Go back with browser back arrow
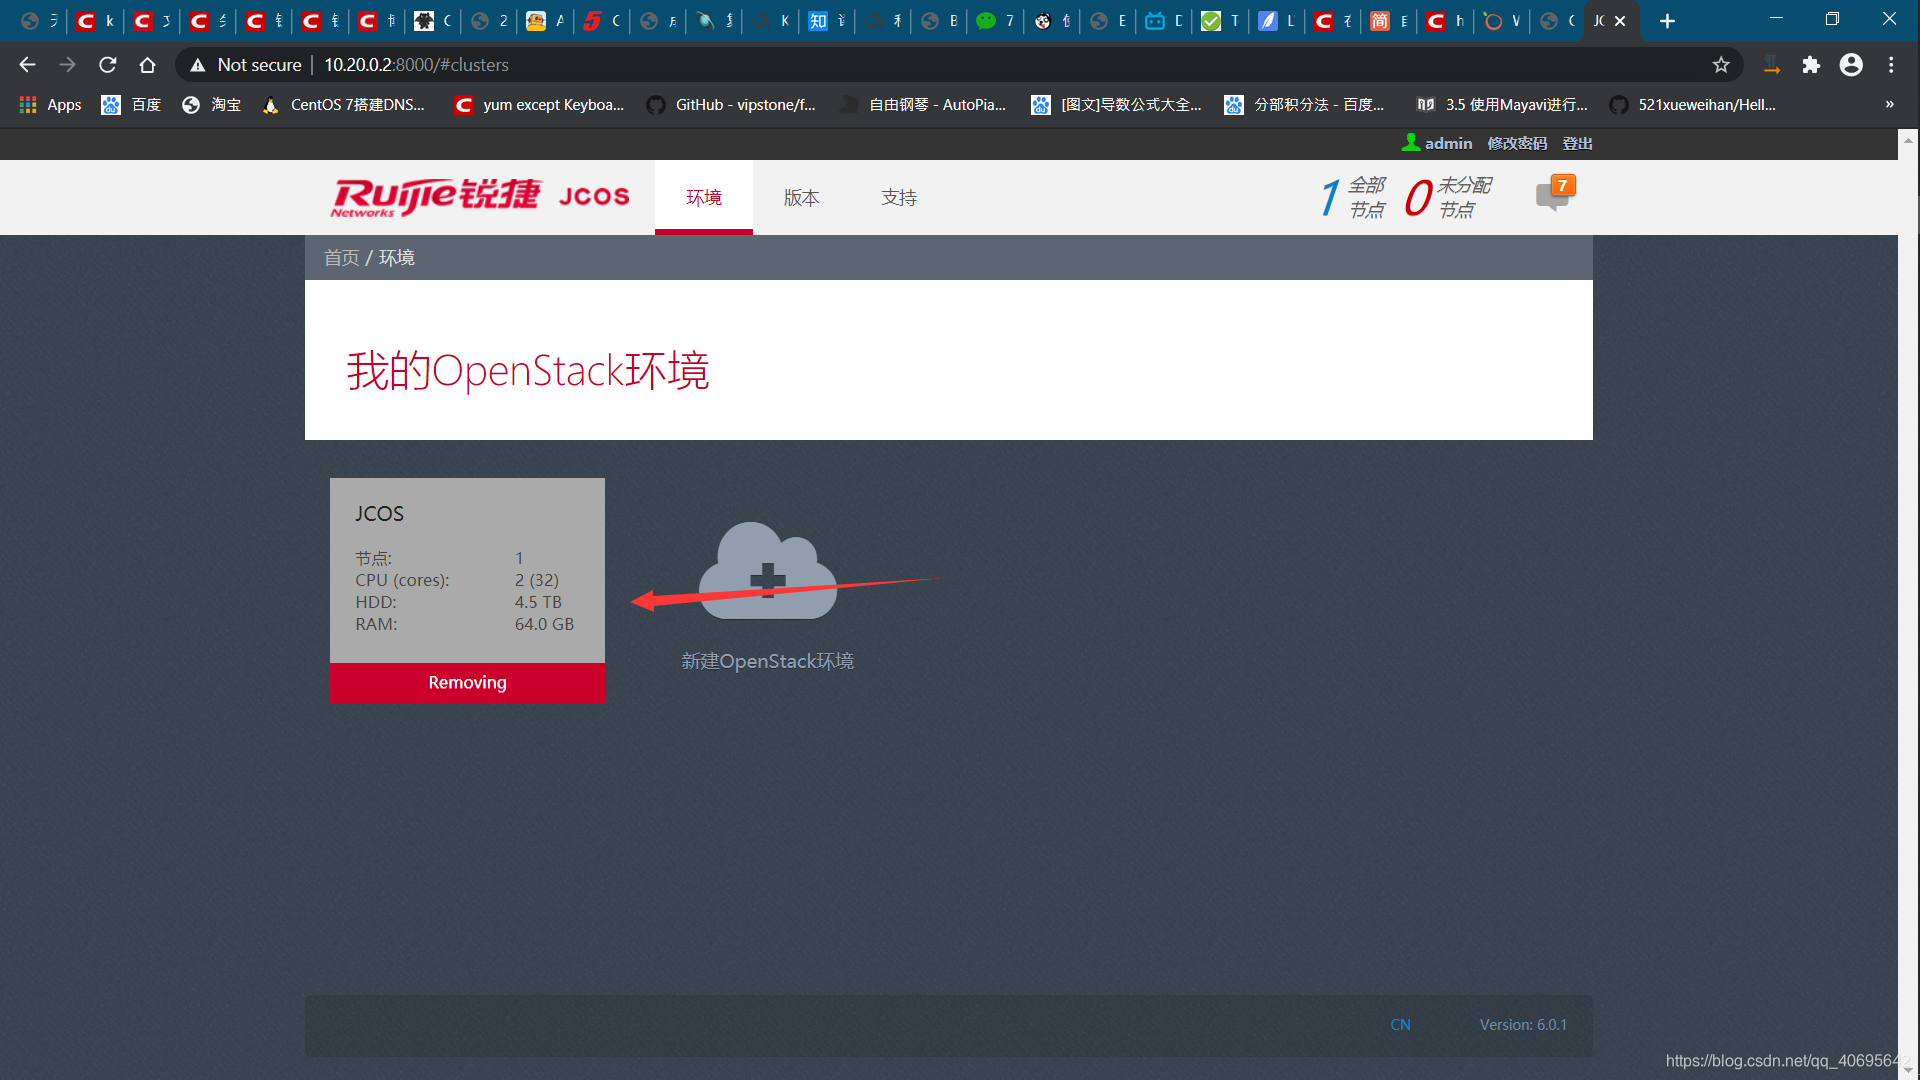 coord(27,65)
